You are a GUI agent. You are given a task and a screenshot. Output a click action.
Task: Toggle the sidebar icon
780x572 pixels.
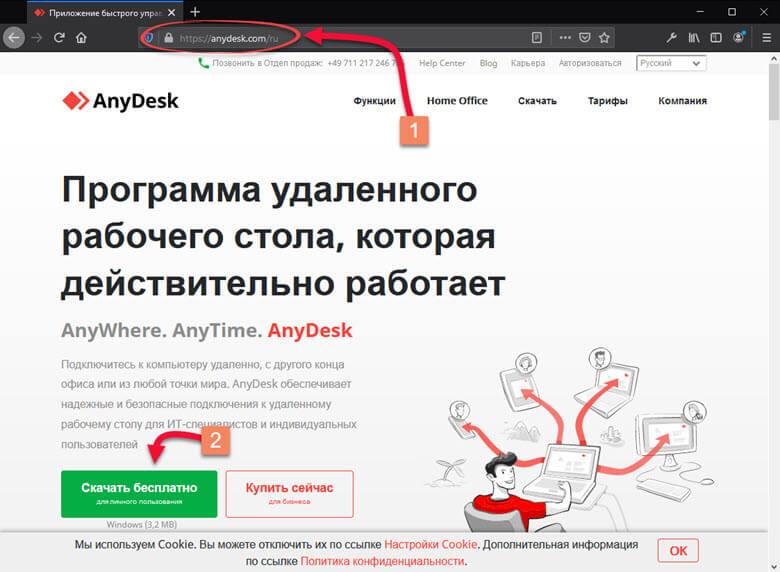[x=716, y=38]
